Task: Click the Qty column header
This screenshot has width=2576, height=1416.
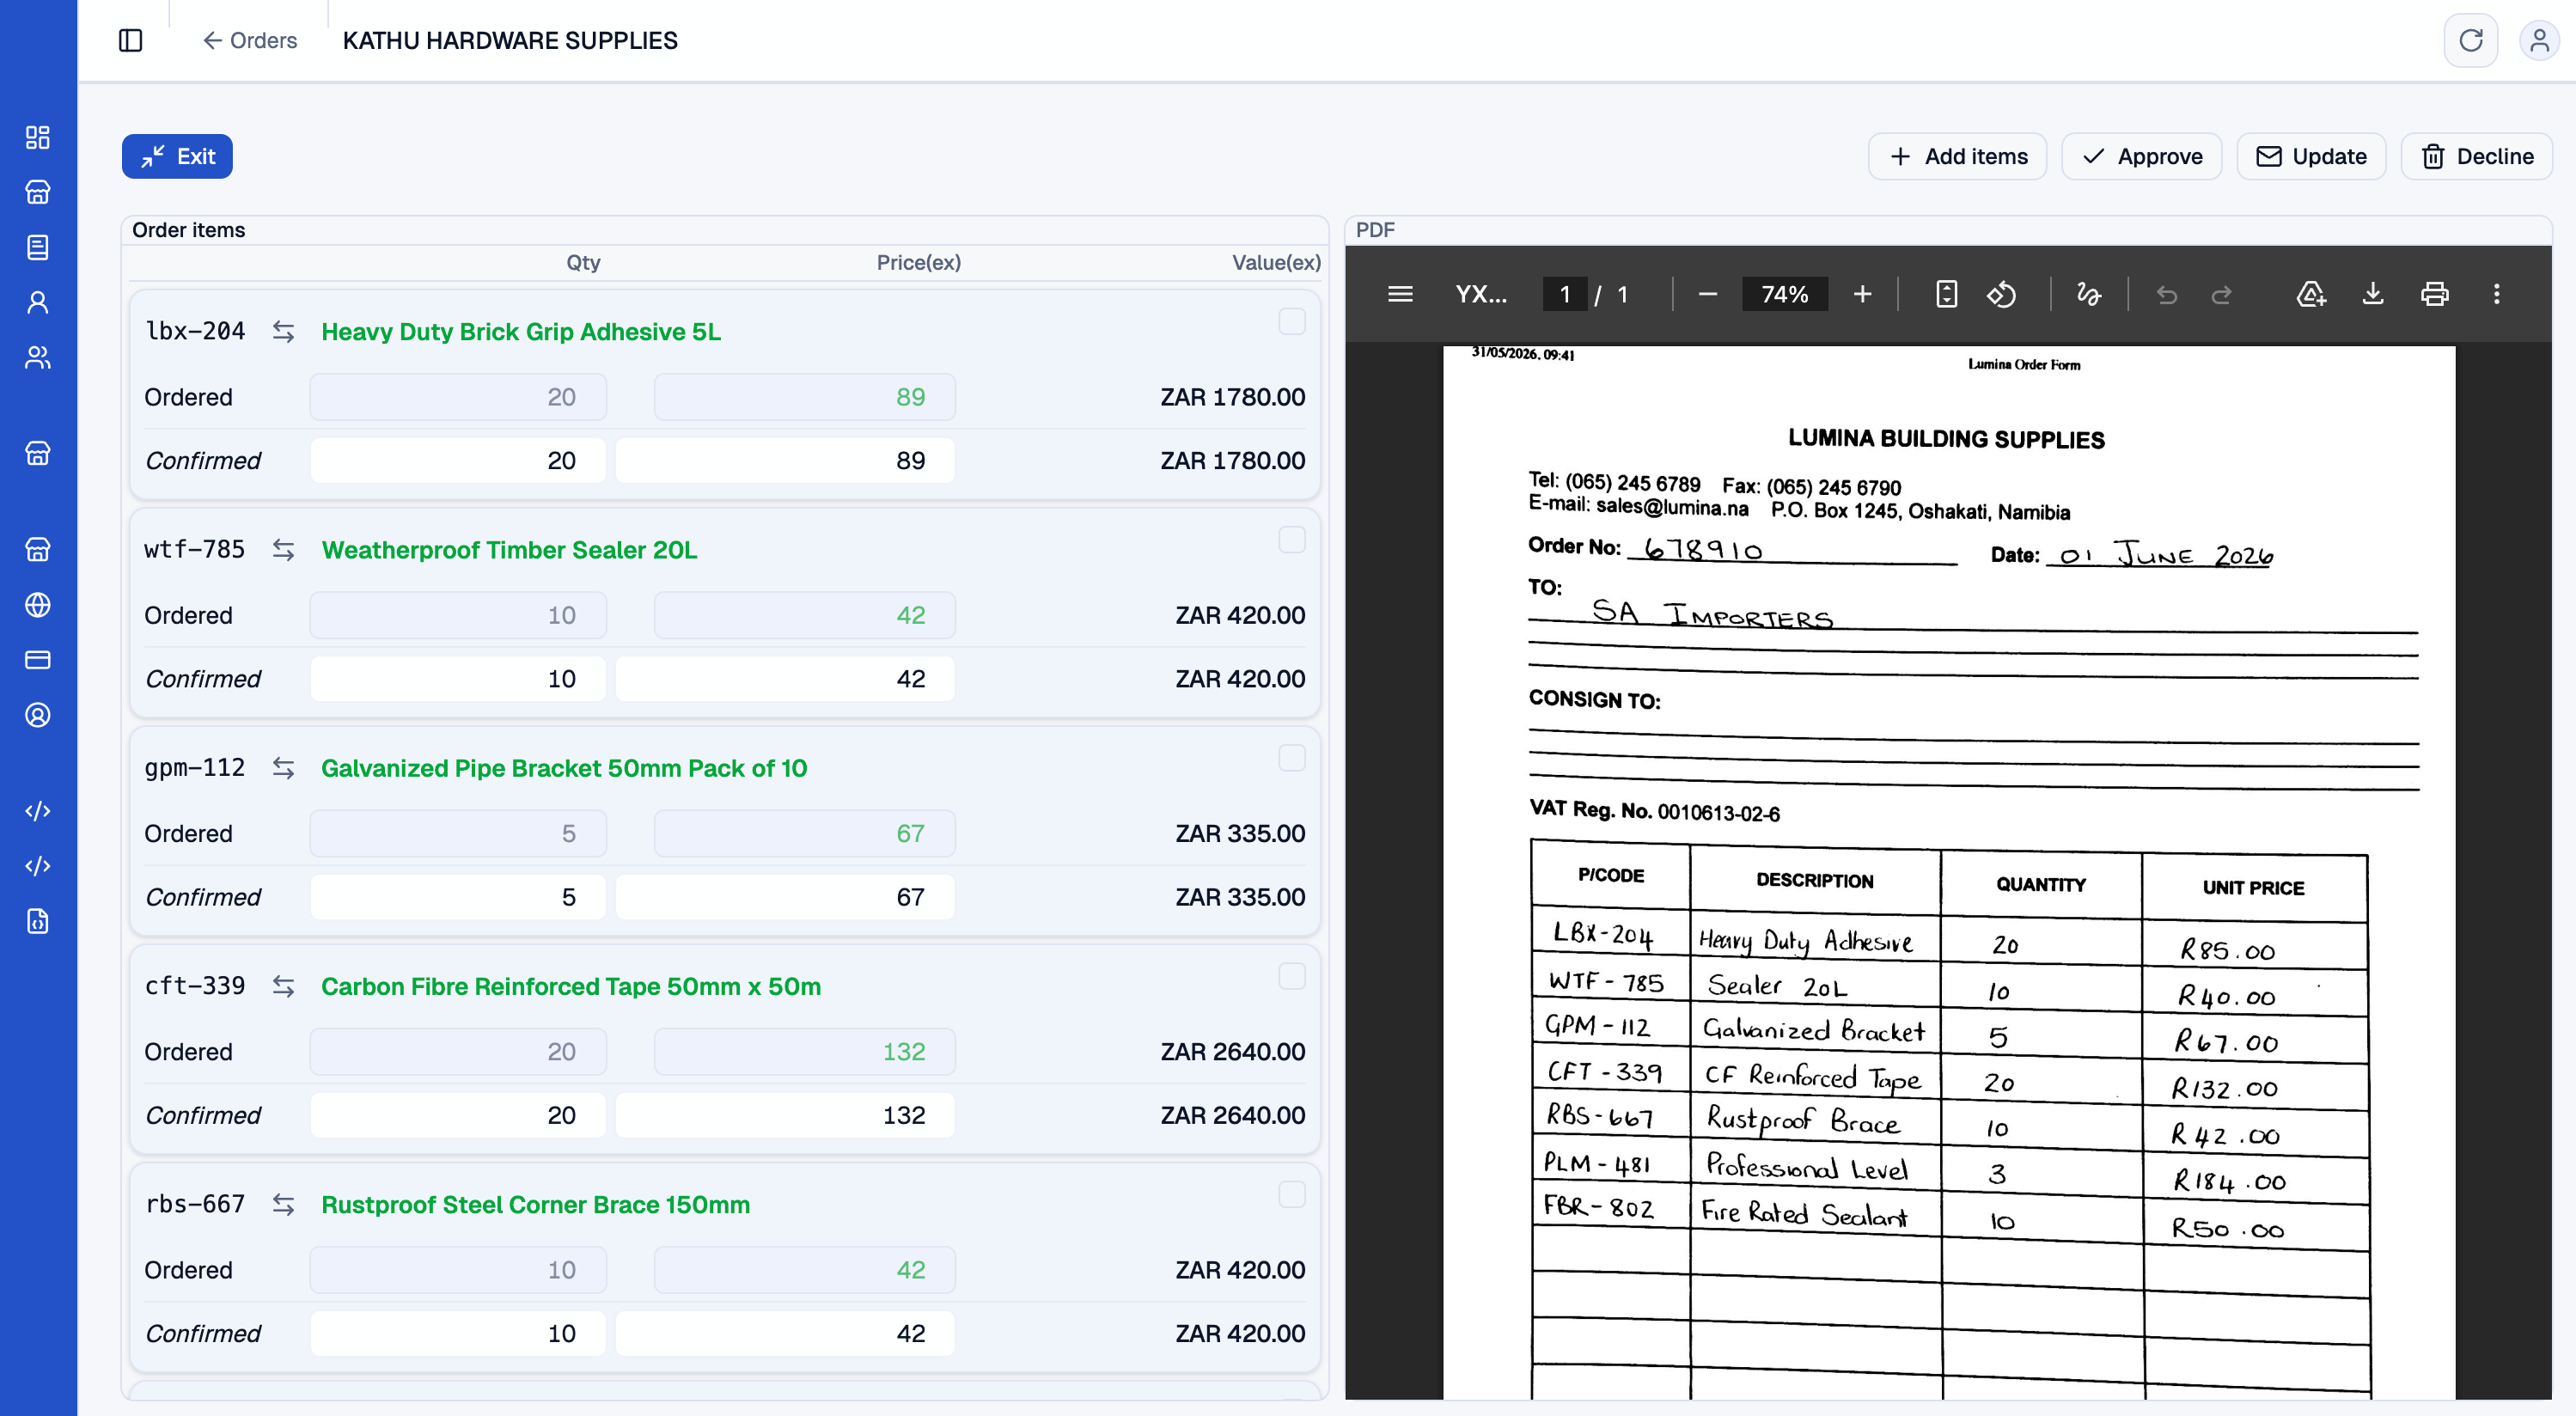Action: 583,262
